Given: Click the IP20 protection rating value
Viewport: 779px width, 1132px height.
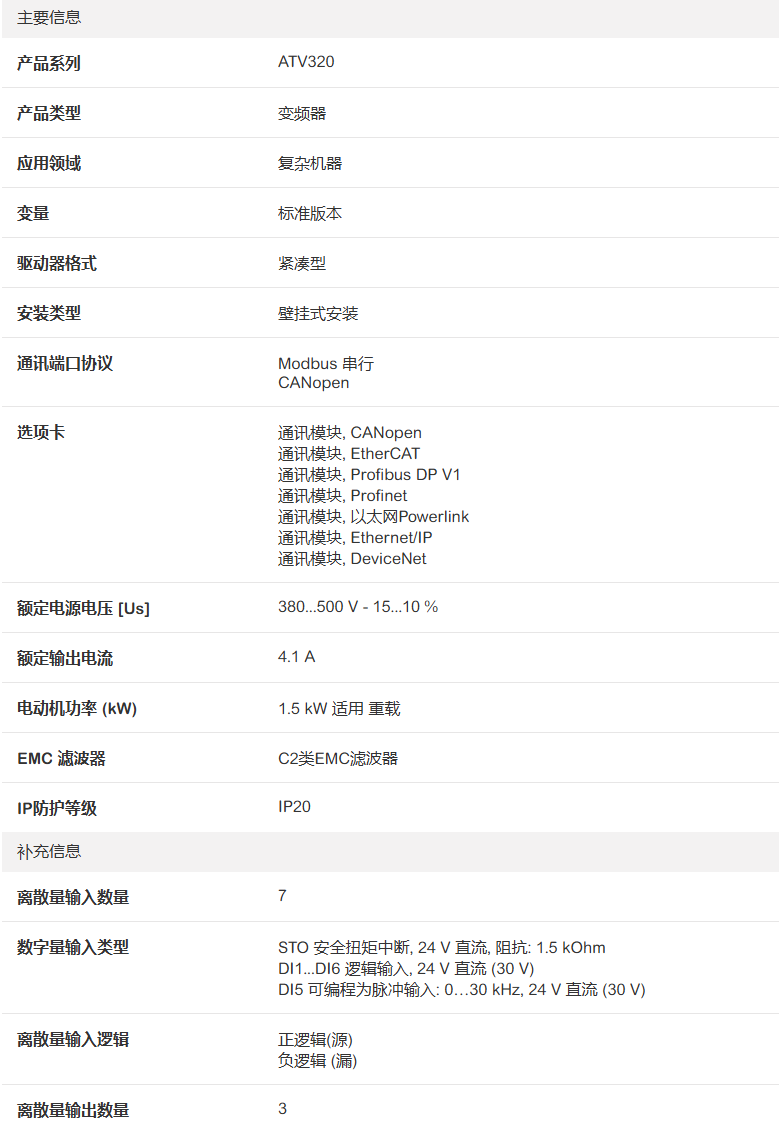Looking at the screenshot, I should pyautogui.click(x=294, y=806).
